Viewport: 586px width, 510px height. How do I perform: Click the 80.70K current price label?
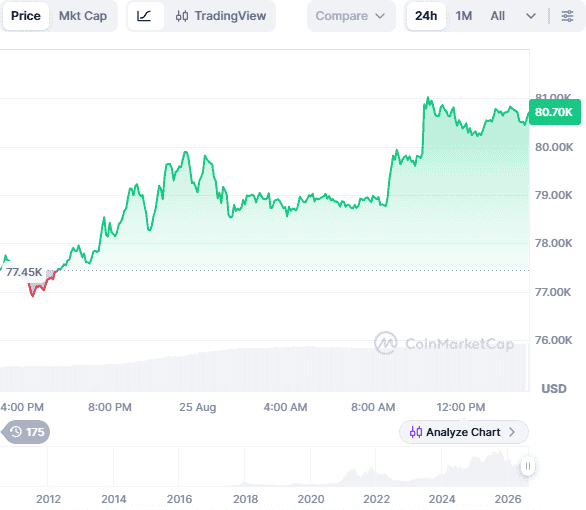point(555,112)
